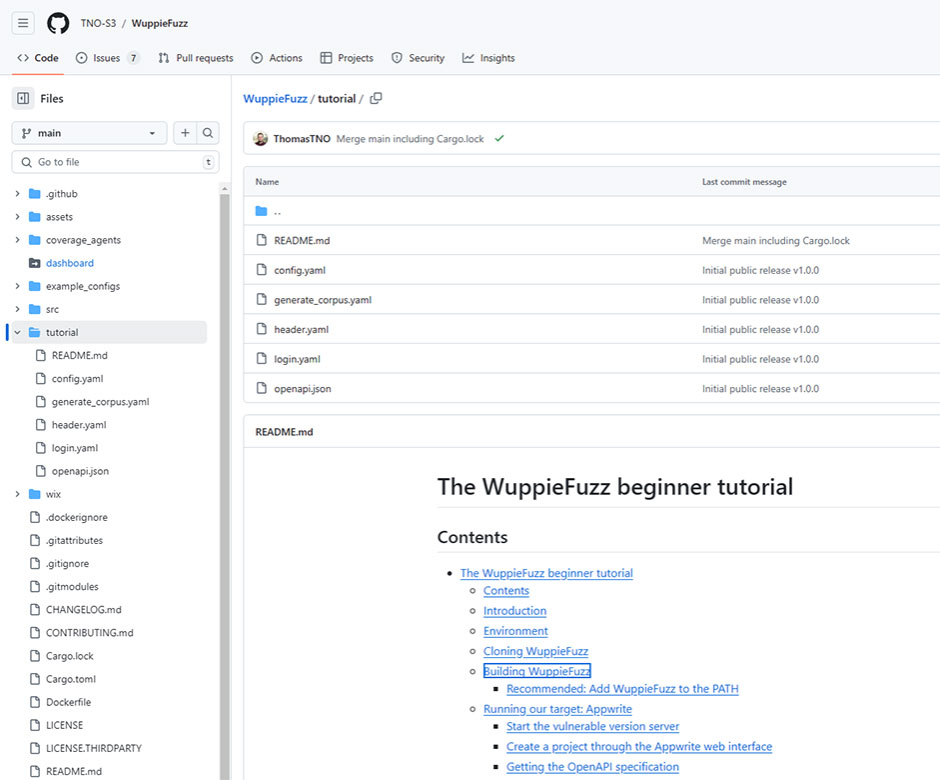Image resolution: width=940 pixels, height=780 pixels.
Task: Click the GitHub logo icon
Action: tap(57, 22)
